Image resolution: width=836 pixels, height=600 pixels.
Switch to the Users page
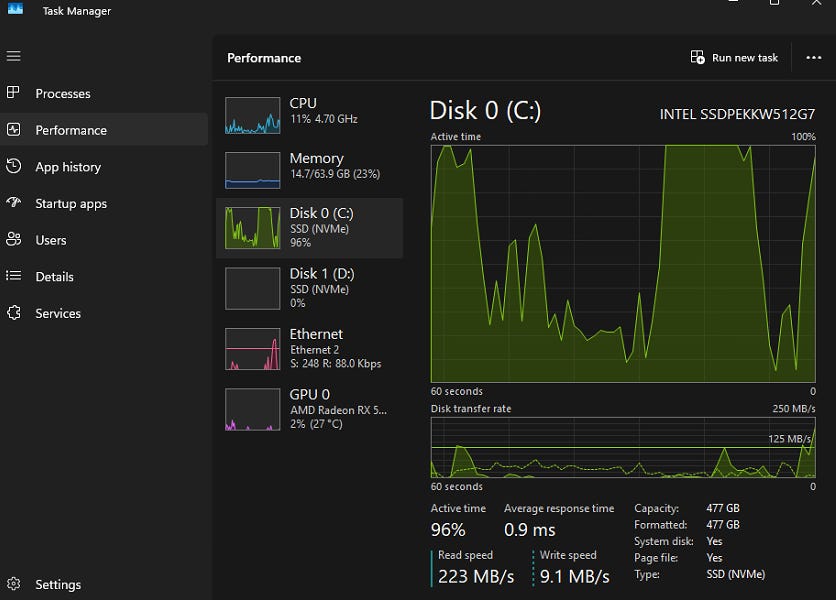pos(51,240)
